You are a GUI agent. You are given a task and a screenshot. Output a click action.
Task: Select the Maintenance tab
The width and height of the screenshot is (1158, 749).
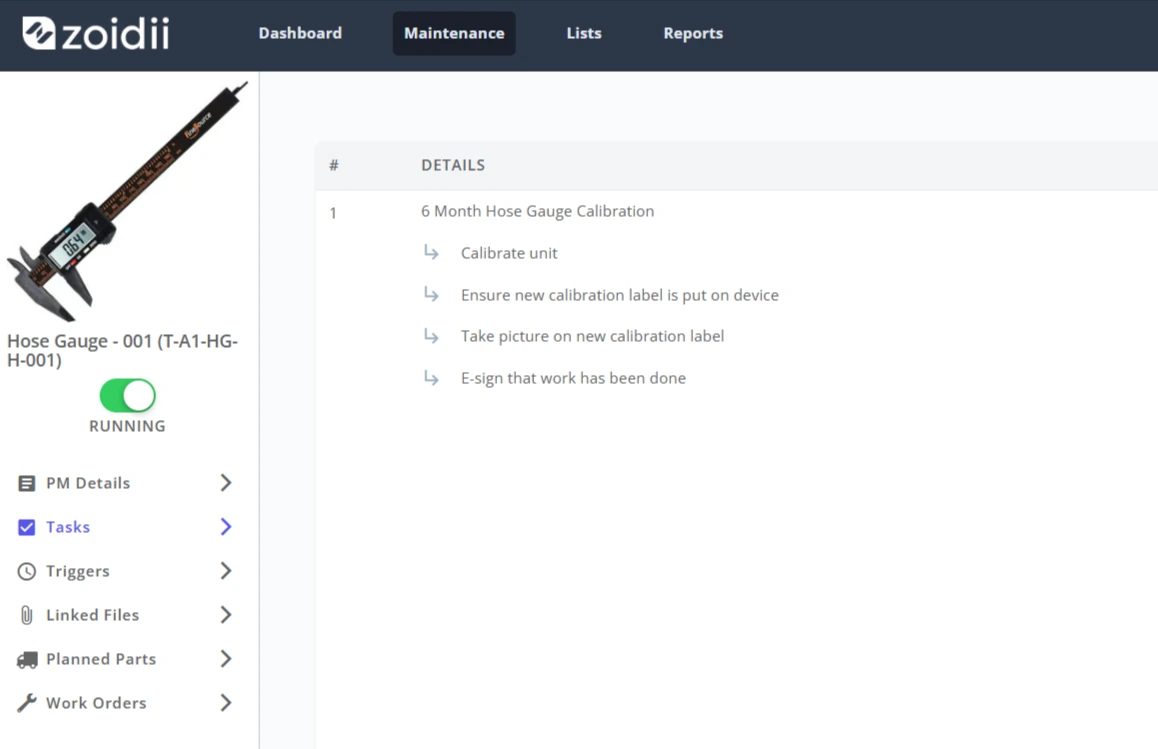point(454,33)
